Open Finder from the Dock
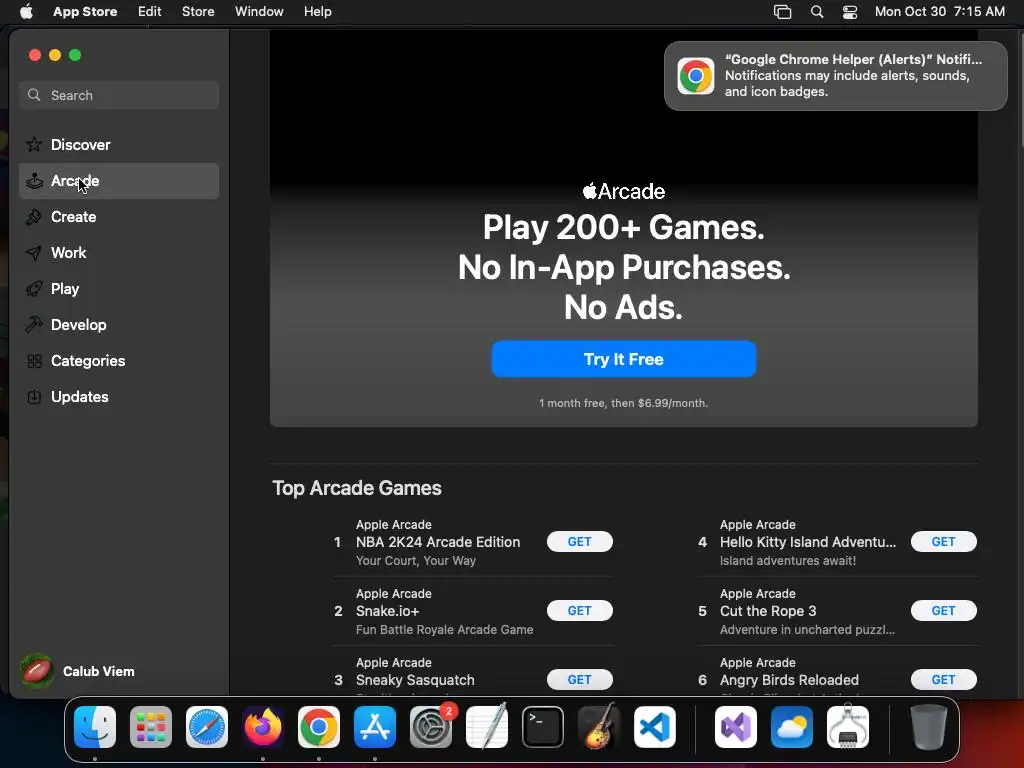 (x=95, y=727)
